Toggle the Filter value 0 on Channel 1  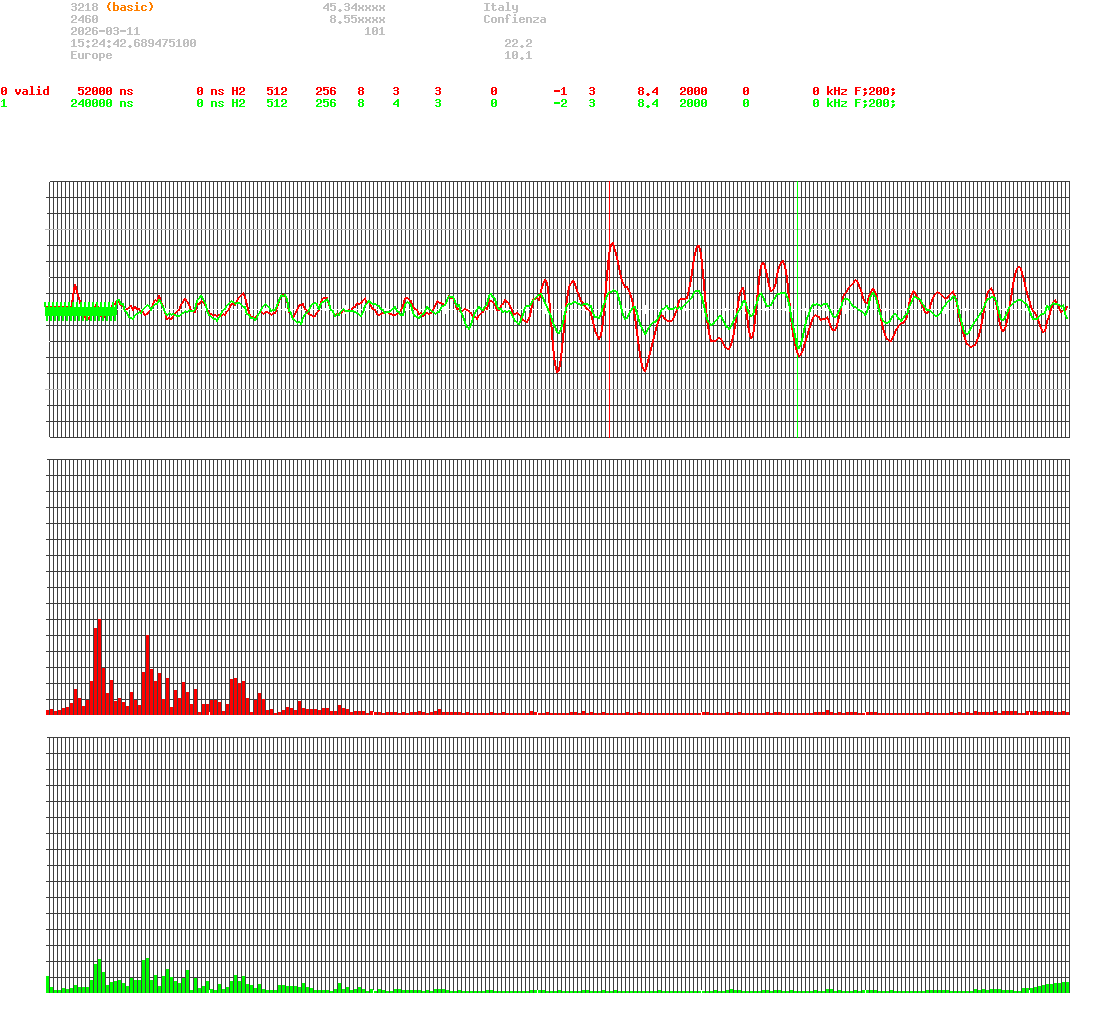[744, 103]
